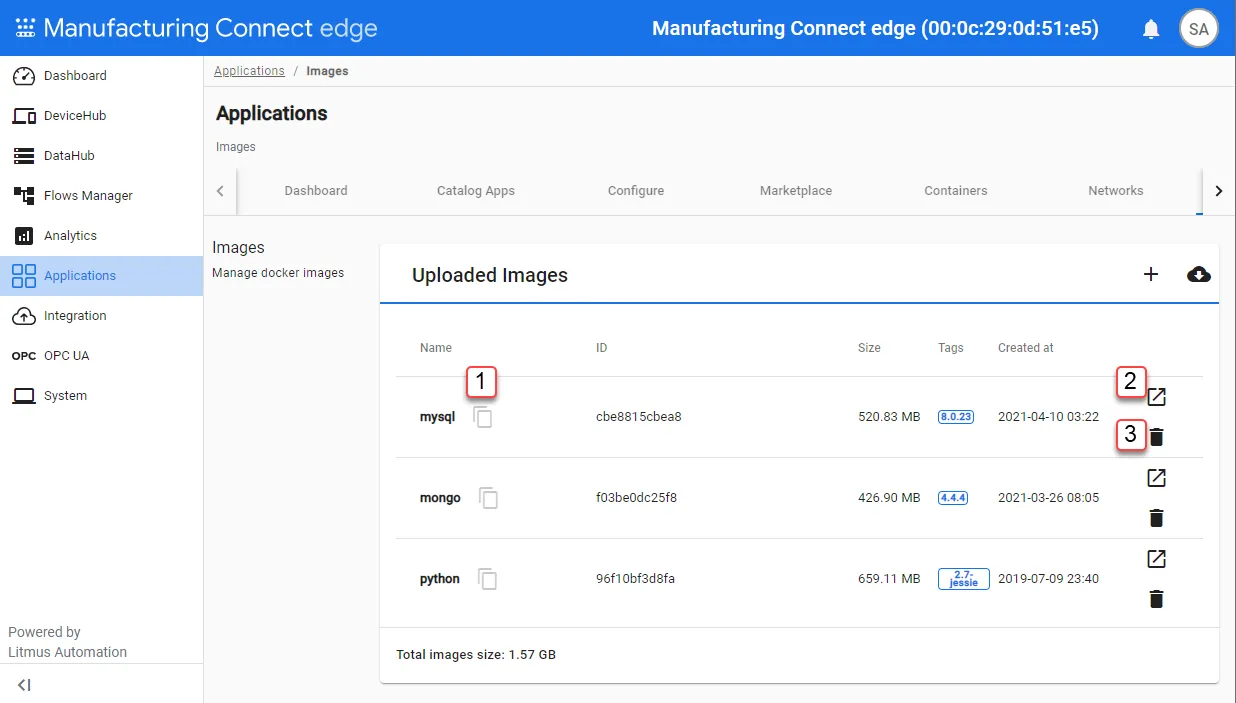Screen dimensions: 1236x703
Task: Click the System laptop icon
Action: [x=24, y=396]
